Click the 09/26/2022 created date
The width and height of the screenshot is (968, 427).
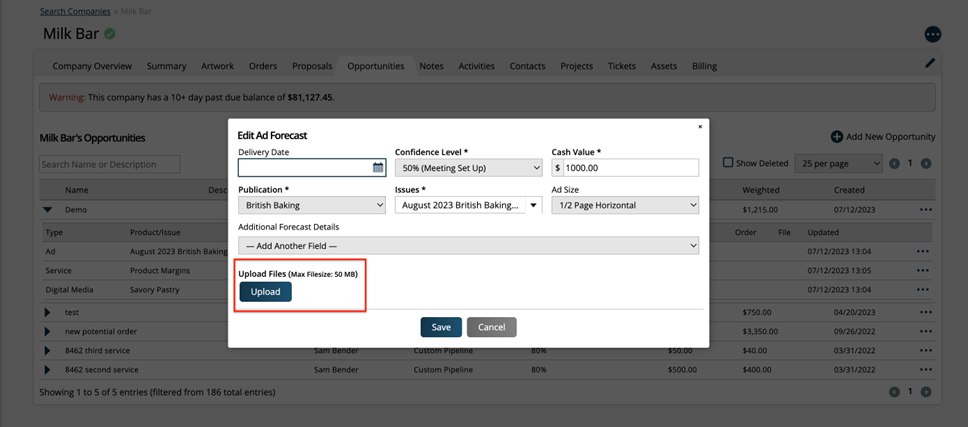pyautogui.click(x=854, y=331)
